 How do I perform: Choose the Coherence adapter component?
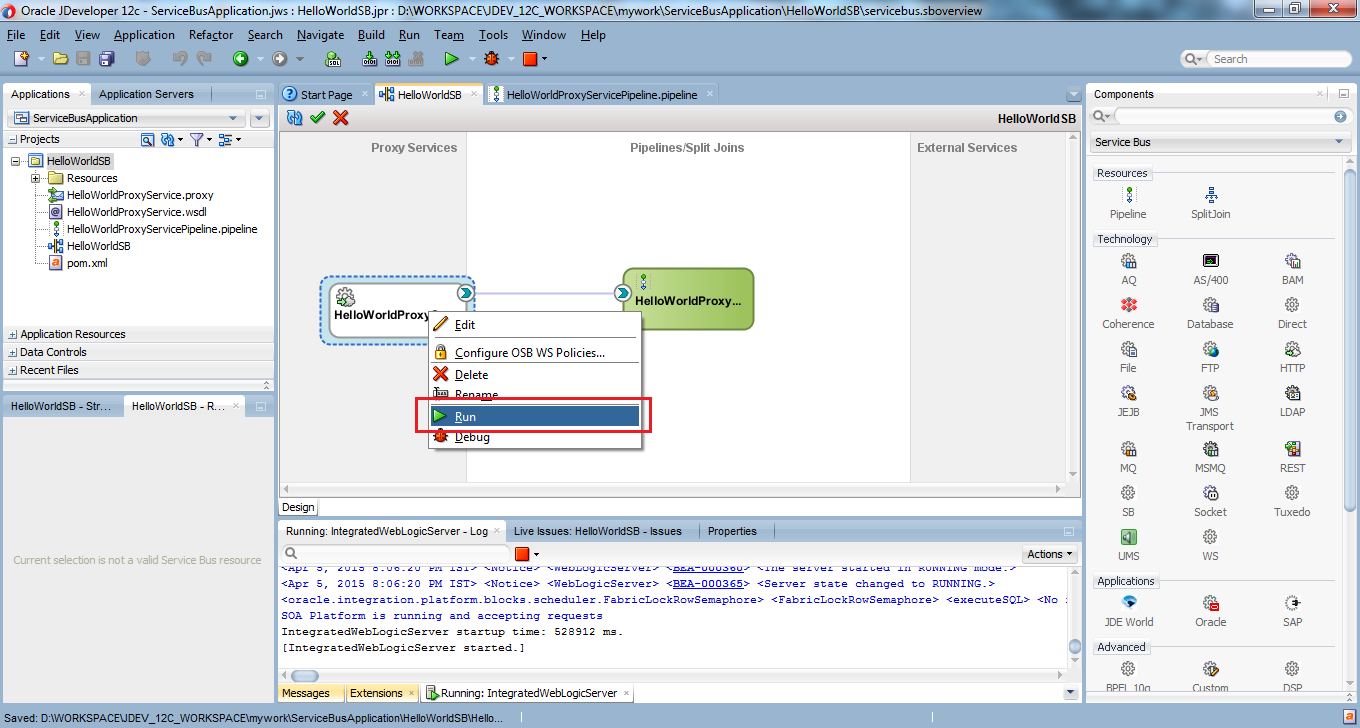[1128, 313]
